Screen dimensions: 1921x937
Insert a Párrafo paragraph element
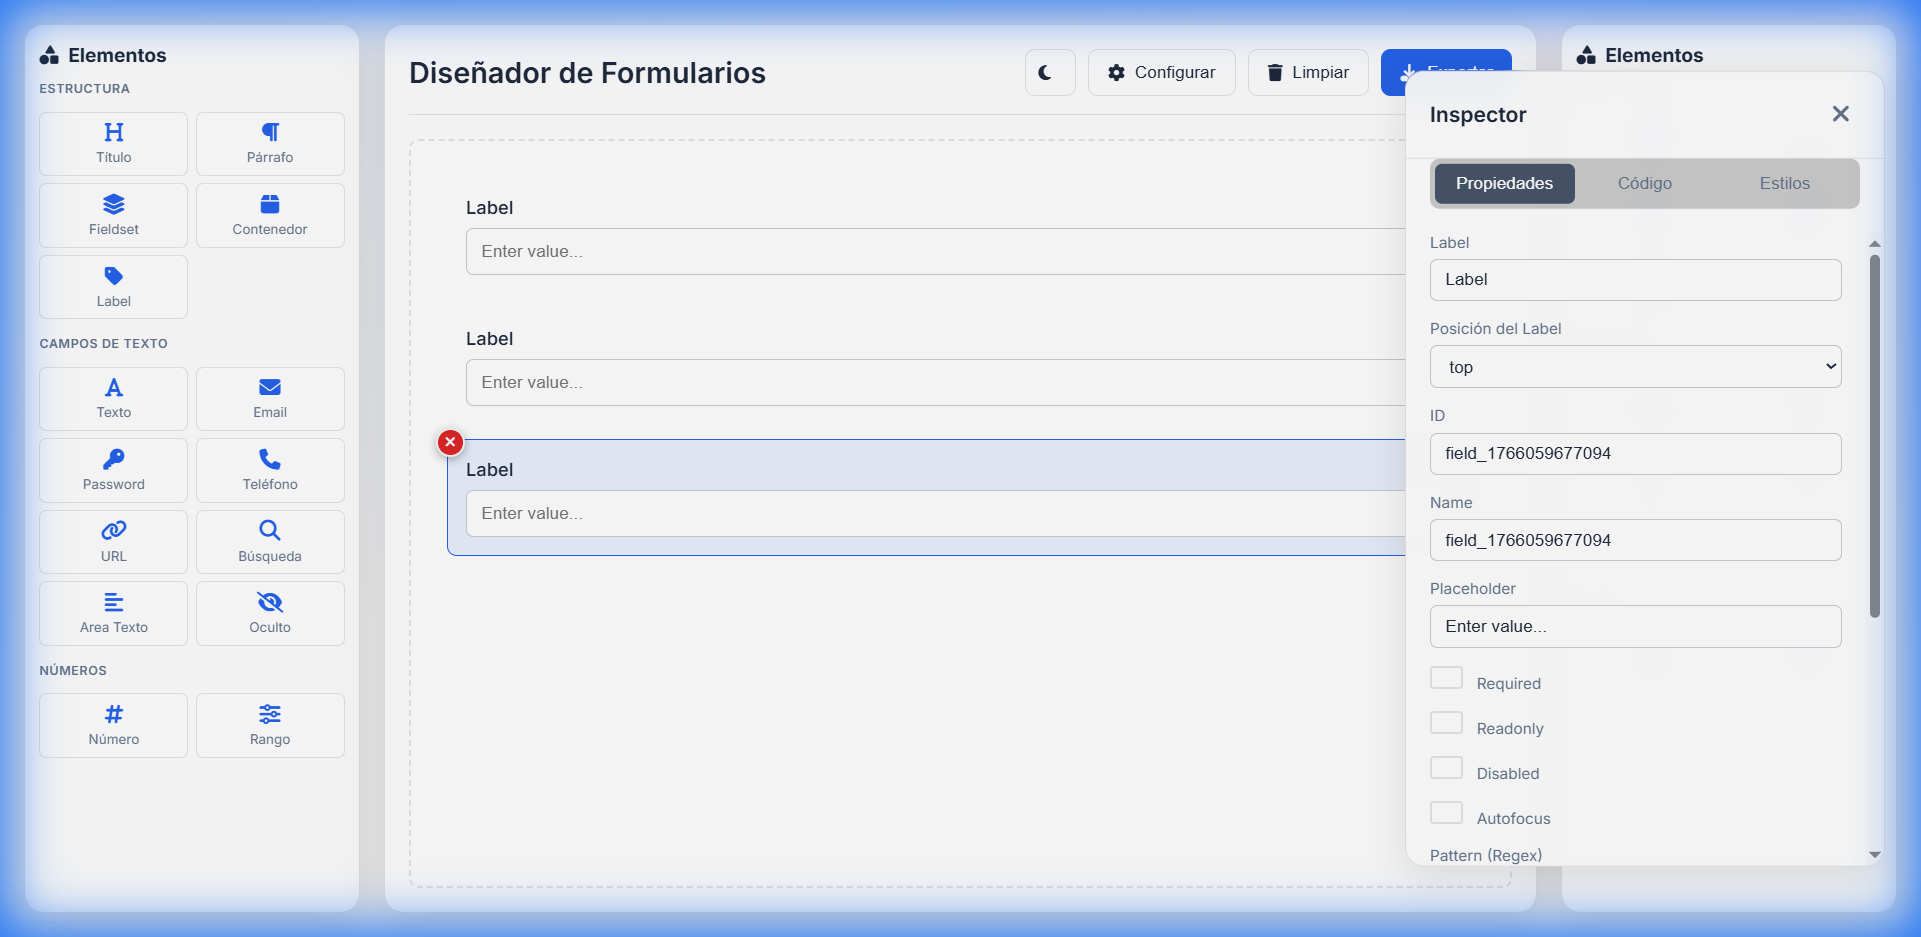[270, 143]
